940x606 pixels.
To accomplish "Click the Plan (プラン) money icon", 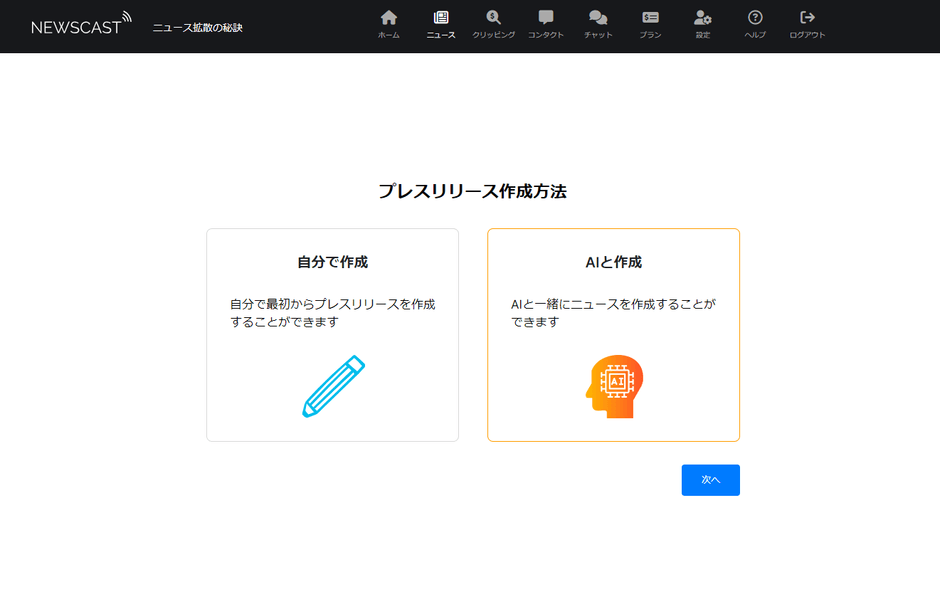I will point(651,17).
